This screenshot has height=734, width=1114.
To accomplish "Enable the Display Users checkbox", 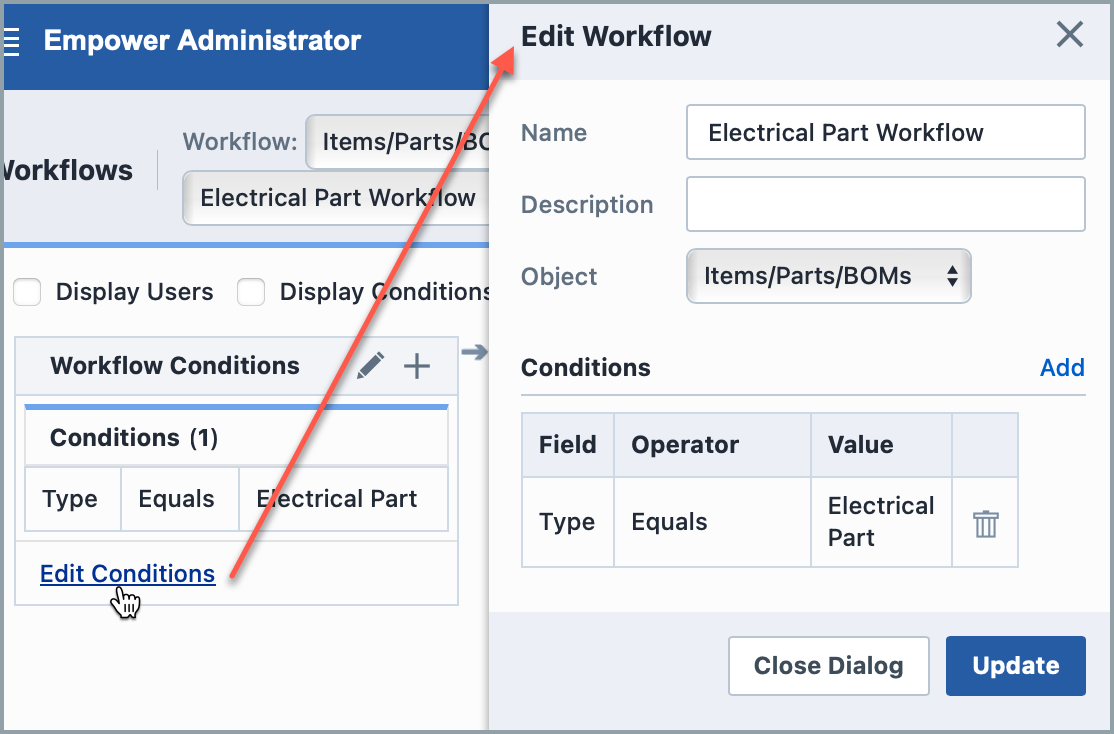I will pyautogui.click(x=27, y=292).
